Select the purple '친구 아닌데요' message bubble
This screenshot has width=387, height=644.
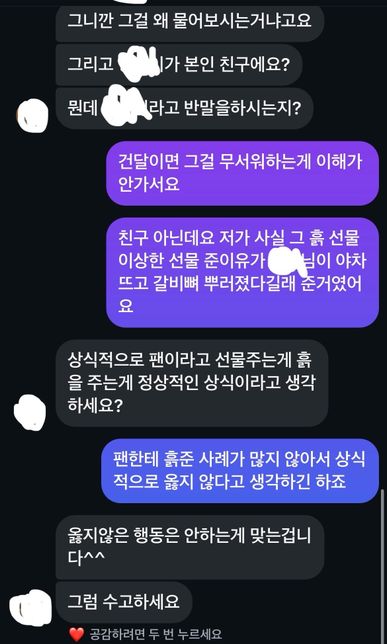(242, 273)
